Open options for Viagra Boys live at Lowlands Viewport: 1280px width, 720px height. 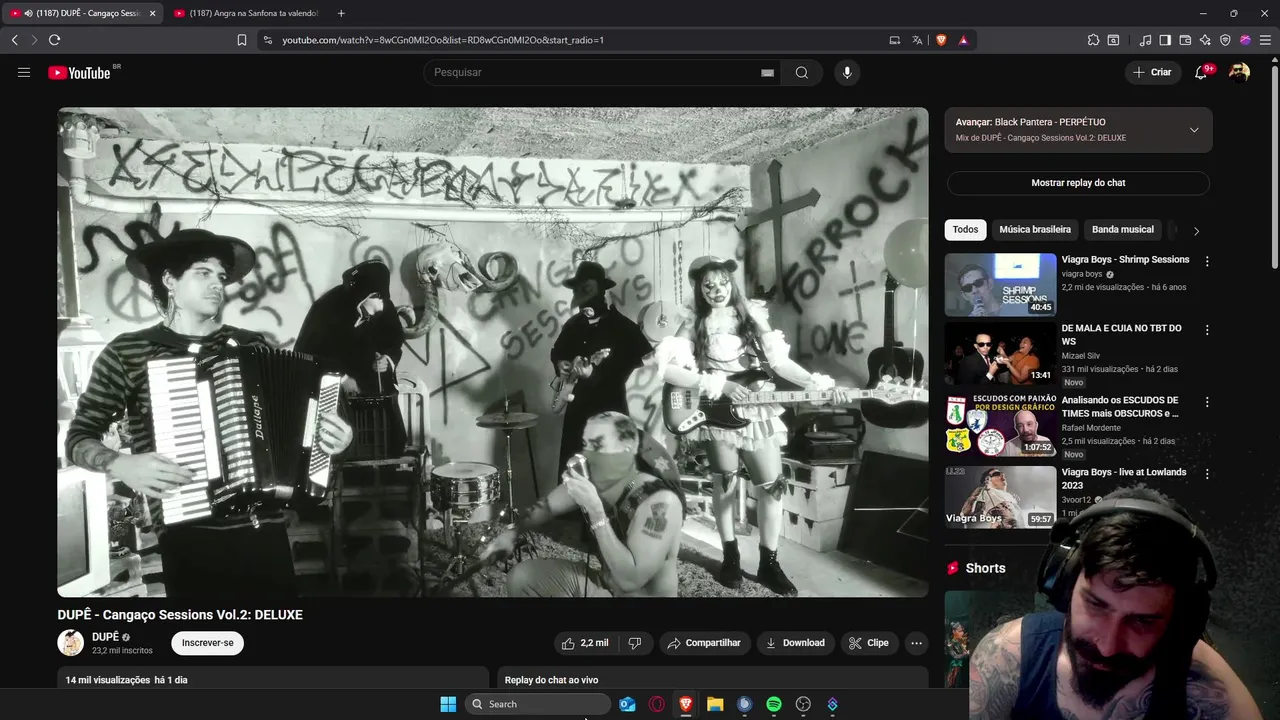click(x=1207, y=474)
